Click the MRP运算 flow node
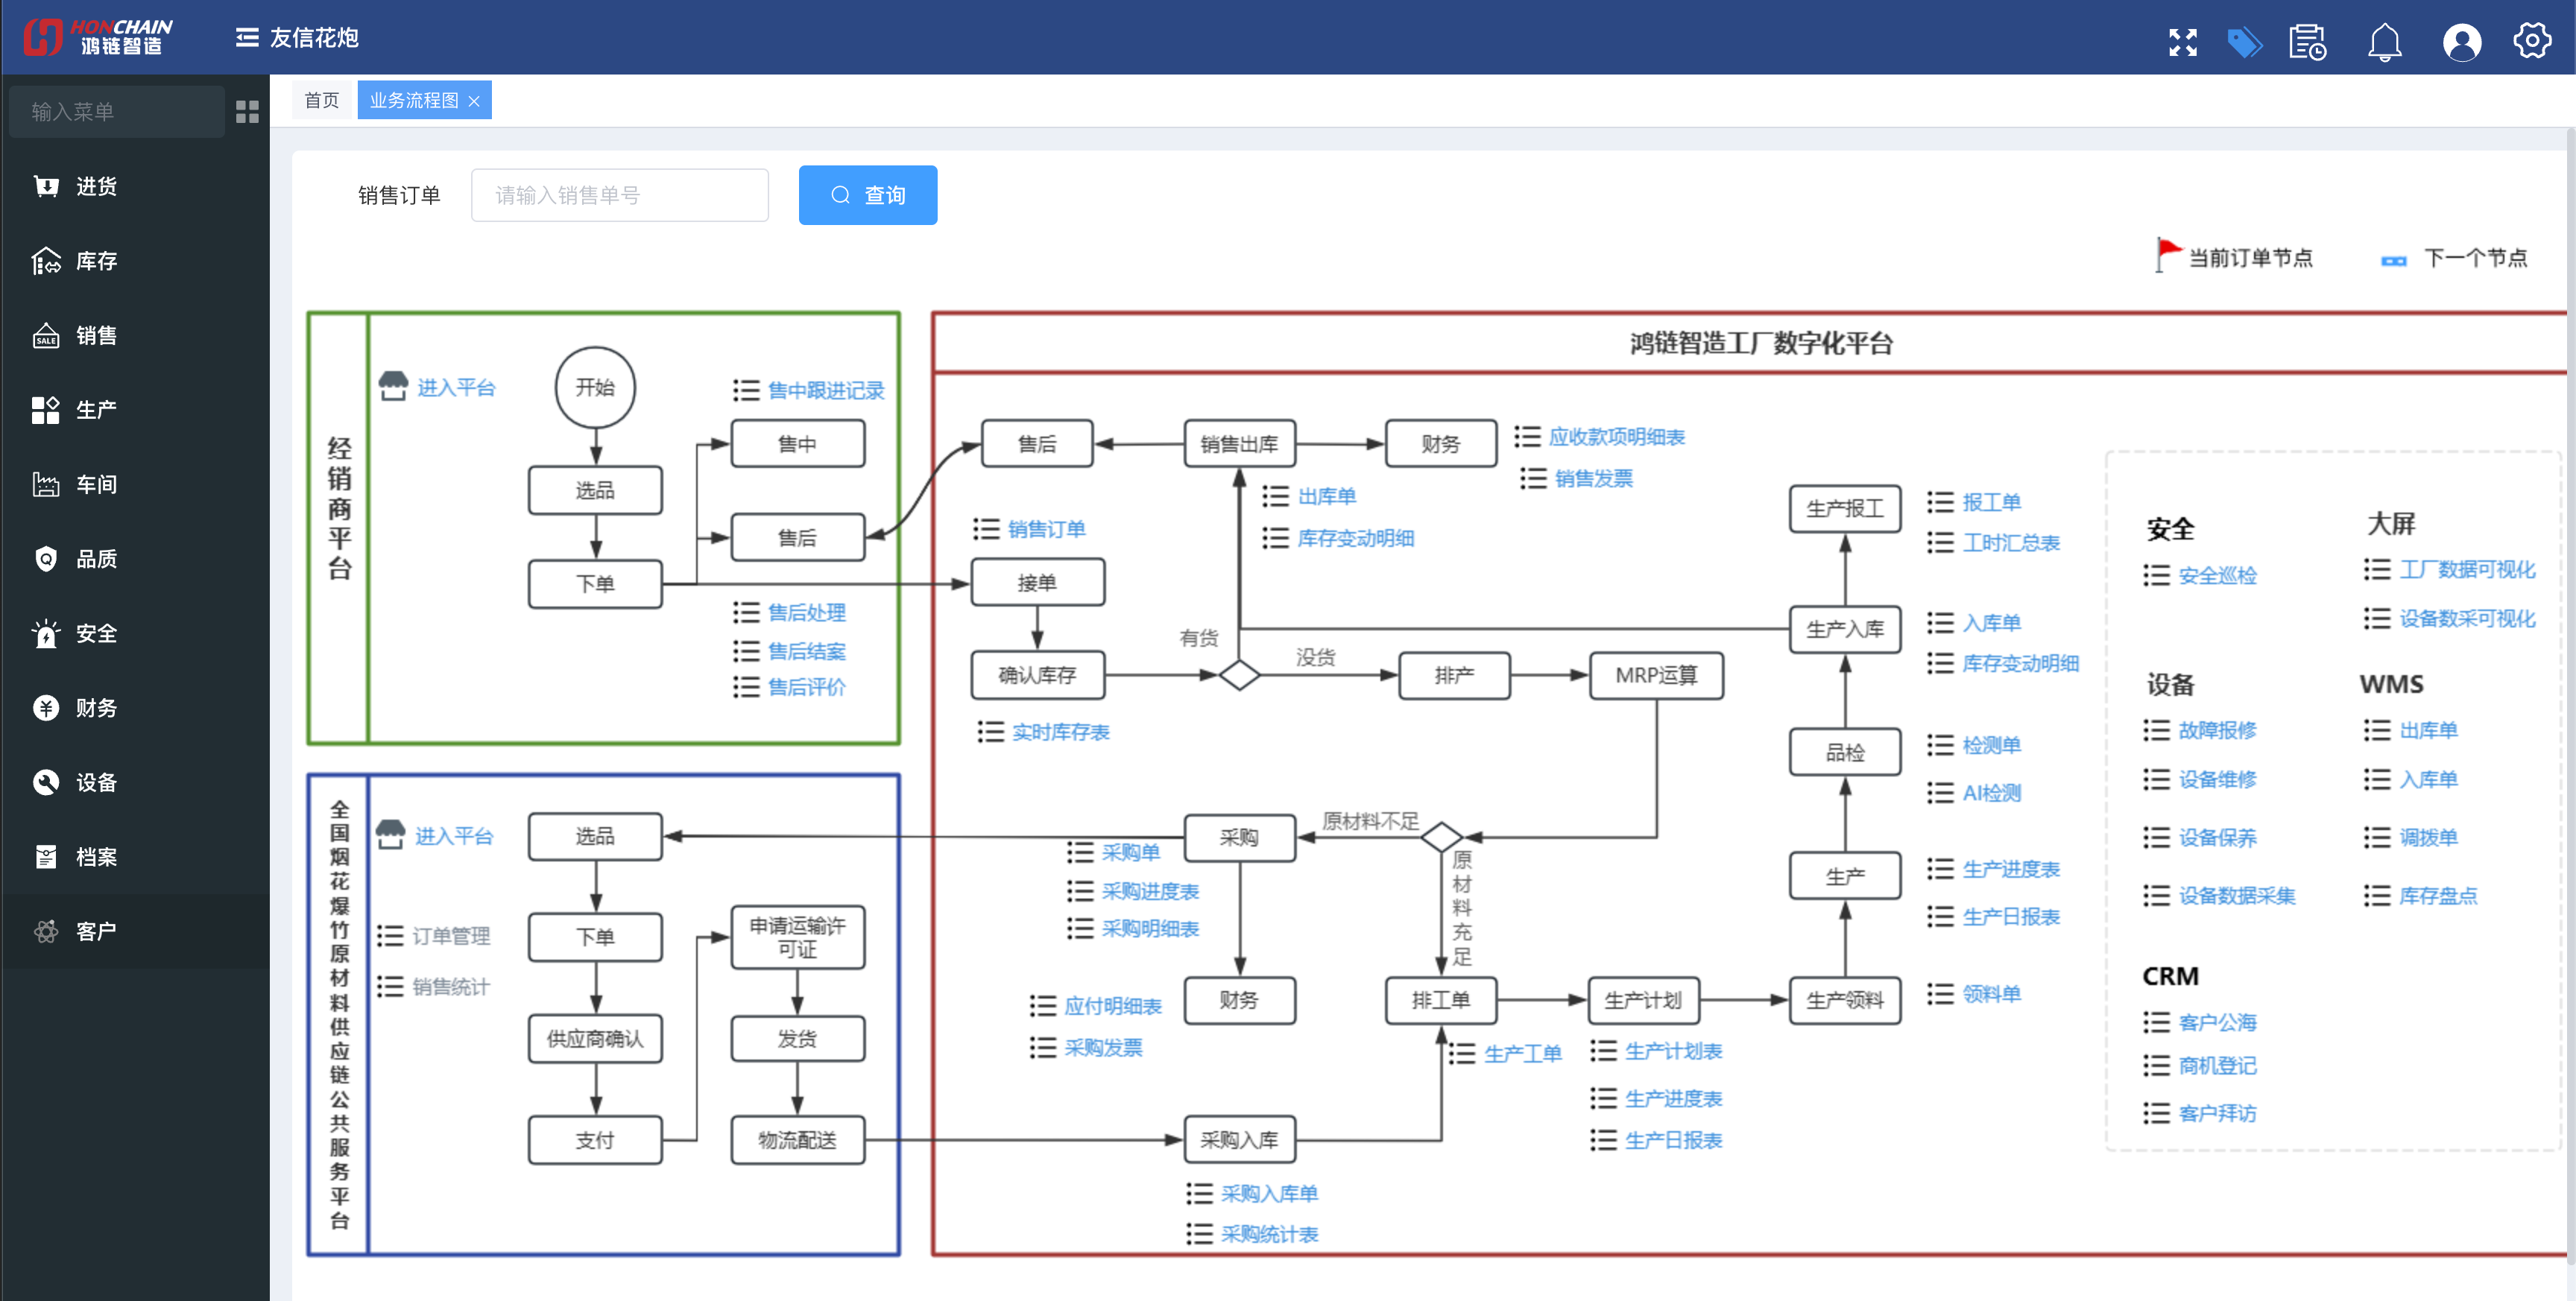Image resolution: width=2576 pixels, height=1301 pixels. tap(1656, 675)
